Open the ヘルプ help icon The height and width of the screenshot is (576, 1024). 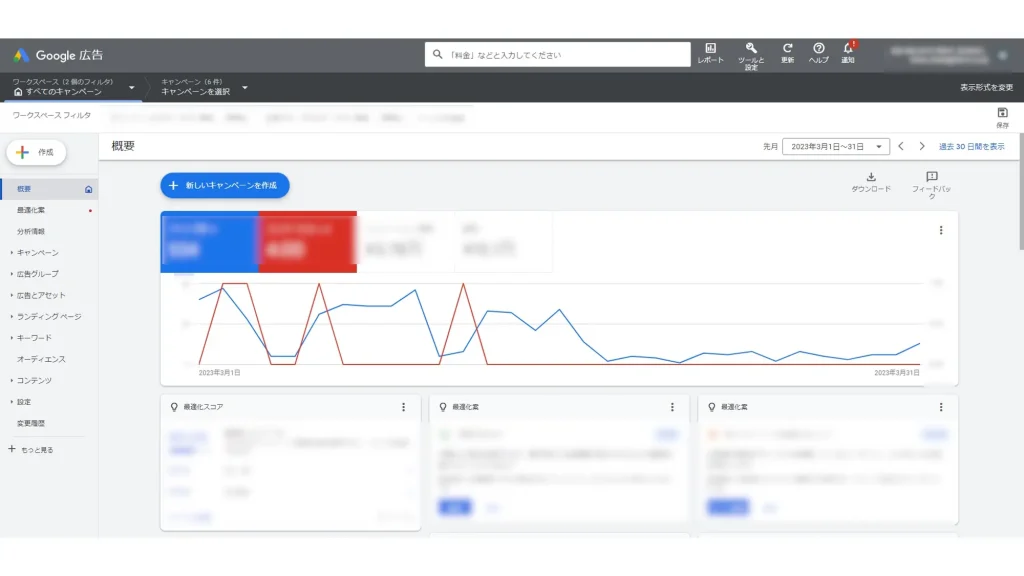(x=818, y=49)
